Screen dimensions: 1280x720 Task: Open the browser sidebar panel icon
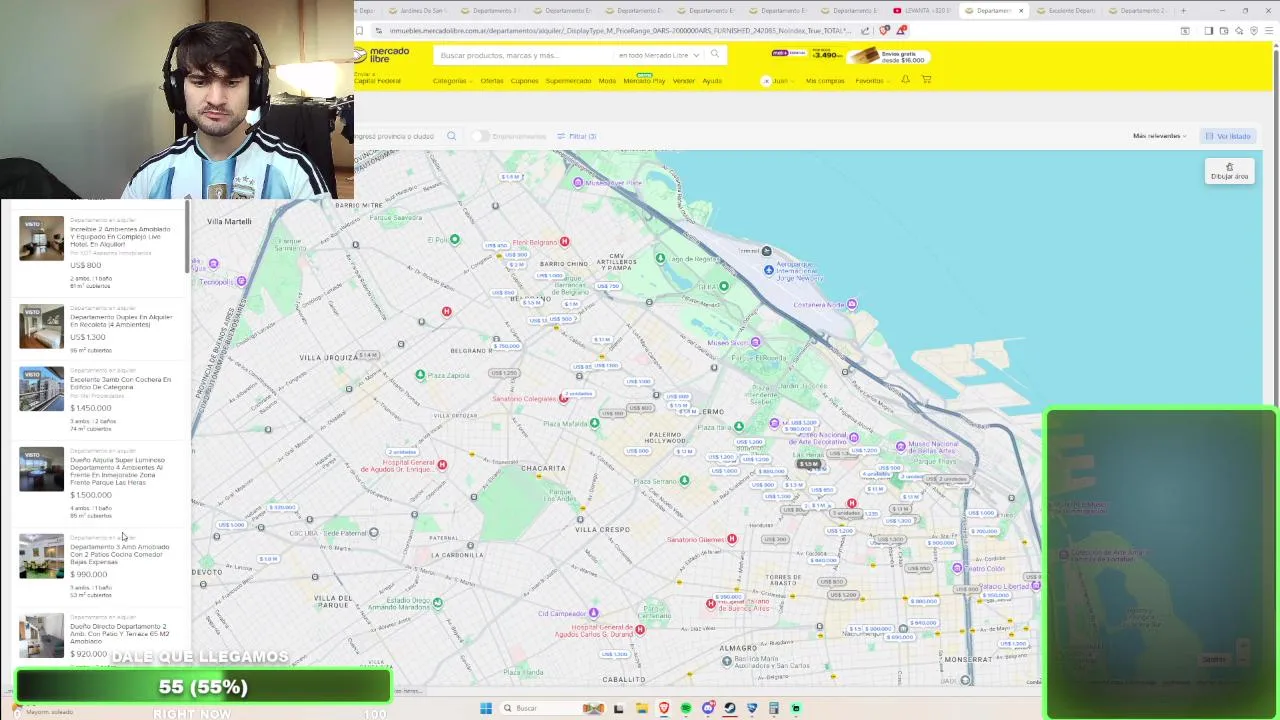pos(1208,31)
